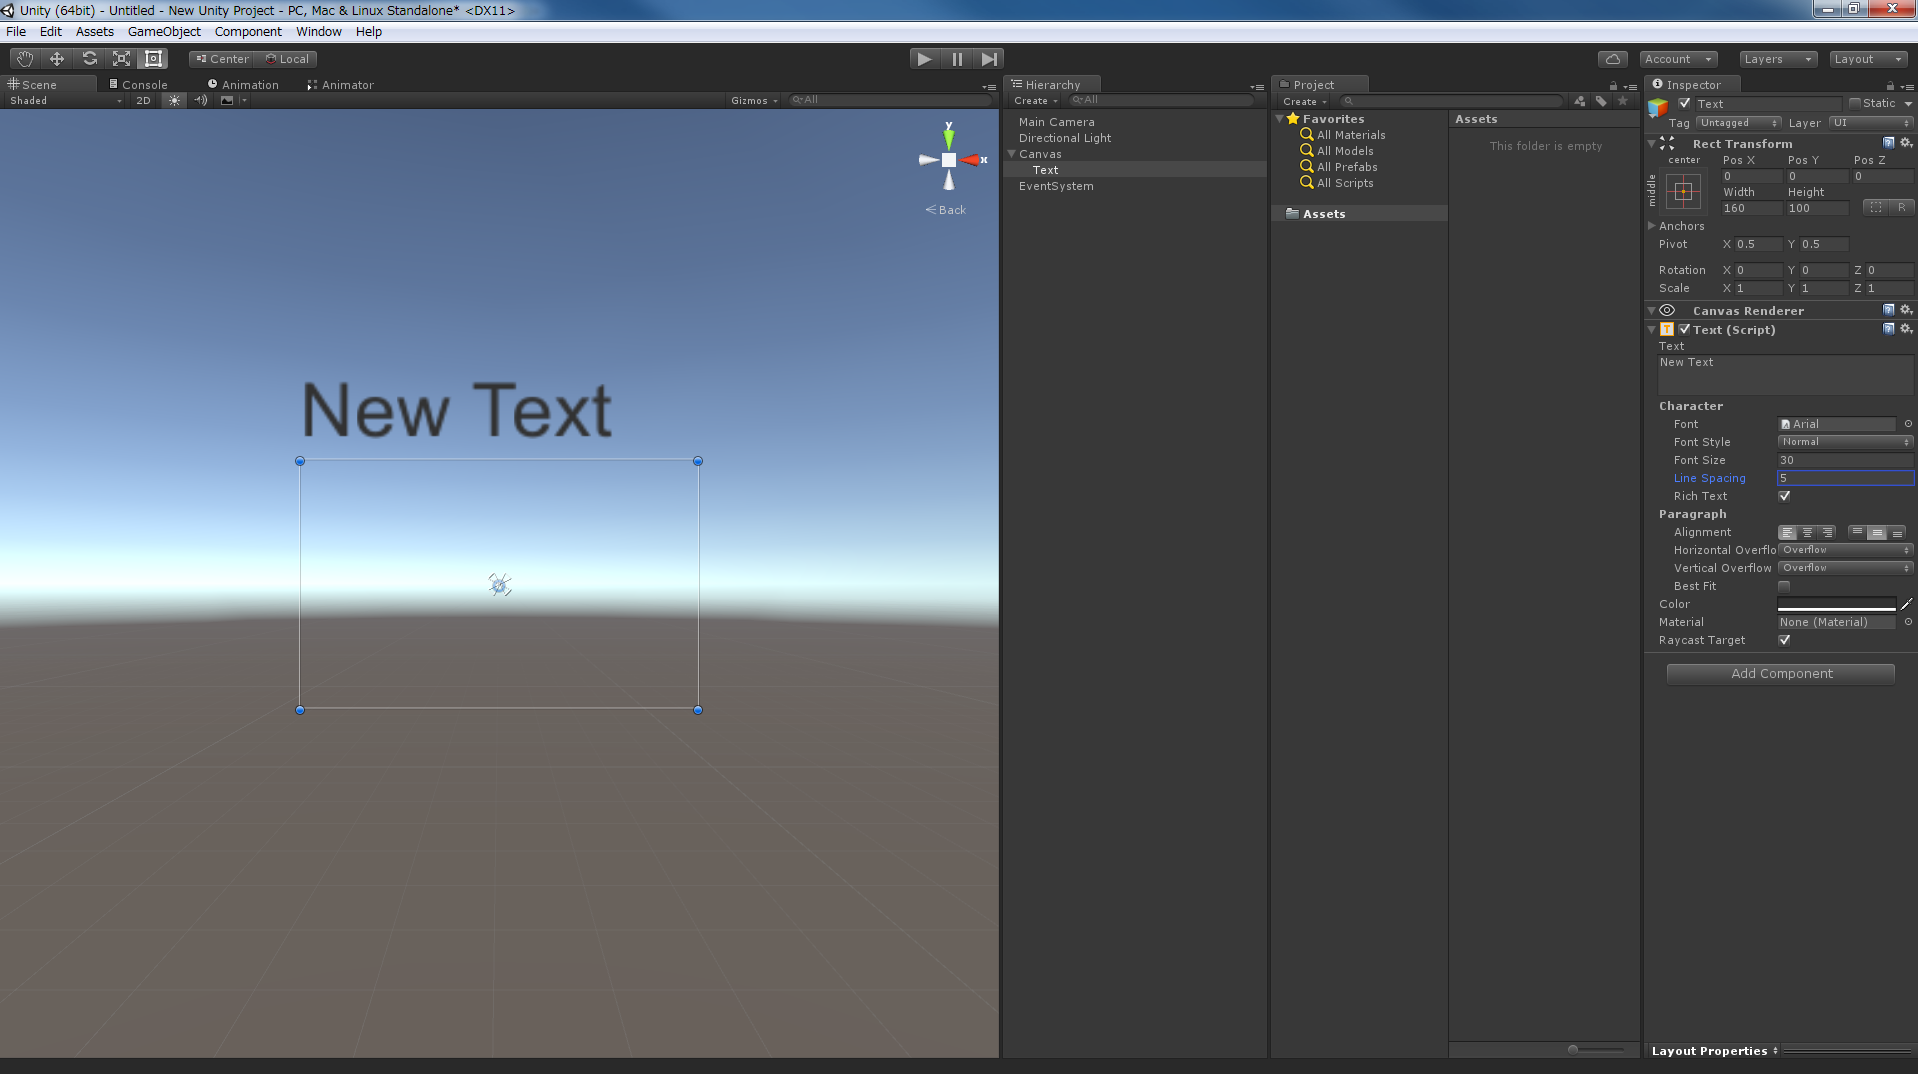Viewport: 1918px width, 1074px height.
Task: Toggle the Text (Script) component enabled checkbox
Action: point(1685,329)
